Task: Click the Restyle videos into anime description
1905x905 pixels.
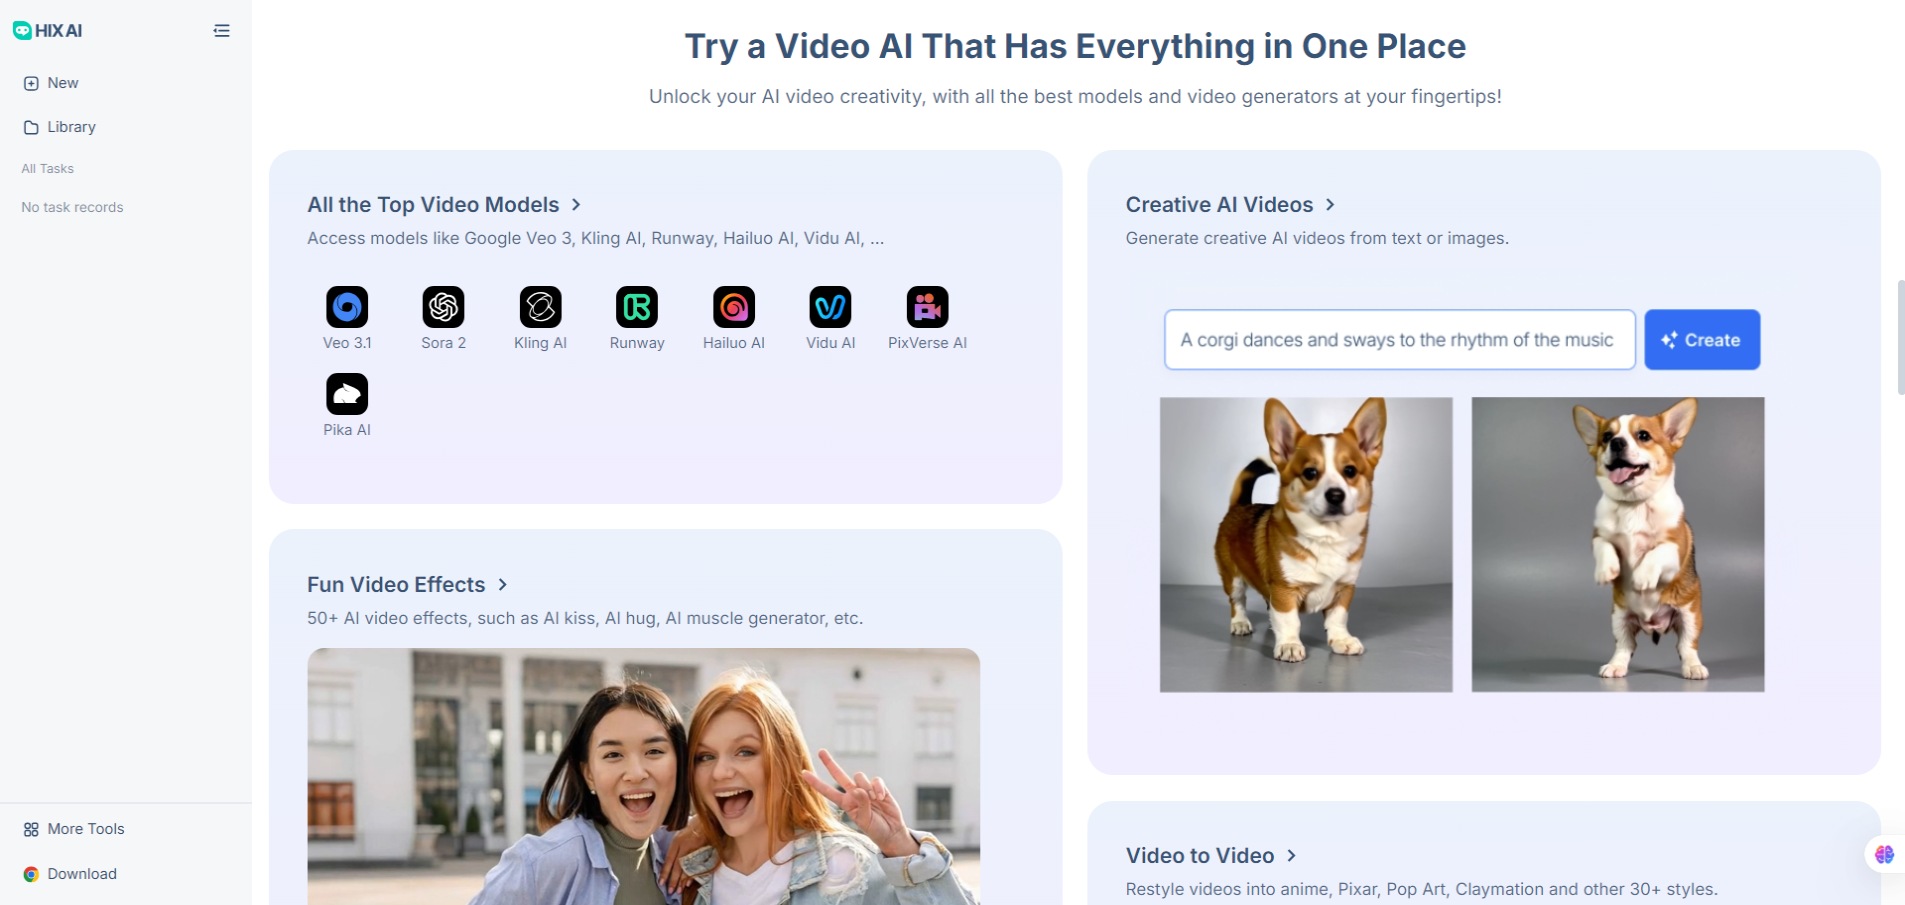Action: click(1421, 889)
